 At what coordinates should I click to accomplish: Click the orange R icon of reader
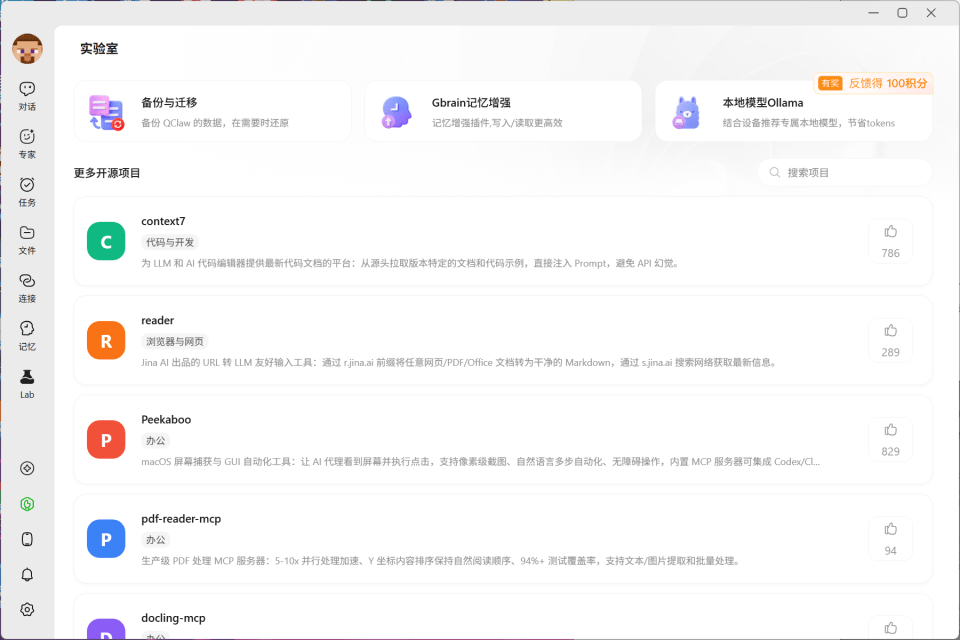coord(106,341)
